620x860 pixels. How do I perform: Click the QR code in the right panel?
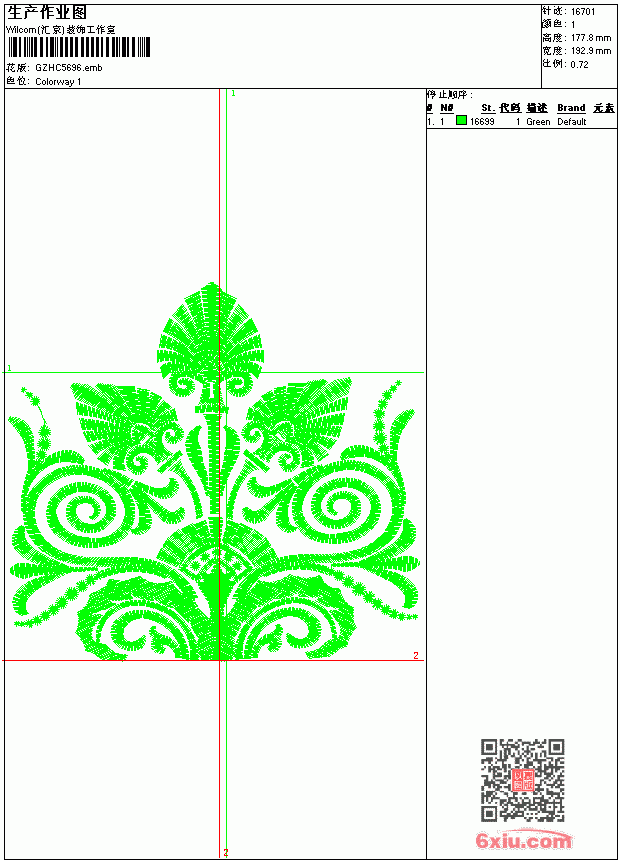(522, 779)
